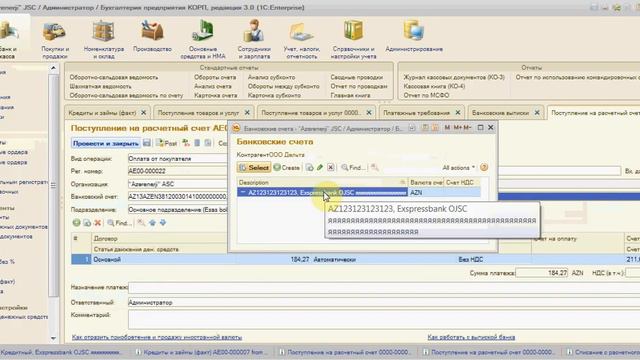This screenshot has width=640, height=360.
Task: Move row down with the blue down arrow
Action: click(163, 223)
